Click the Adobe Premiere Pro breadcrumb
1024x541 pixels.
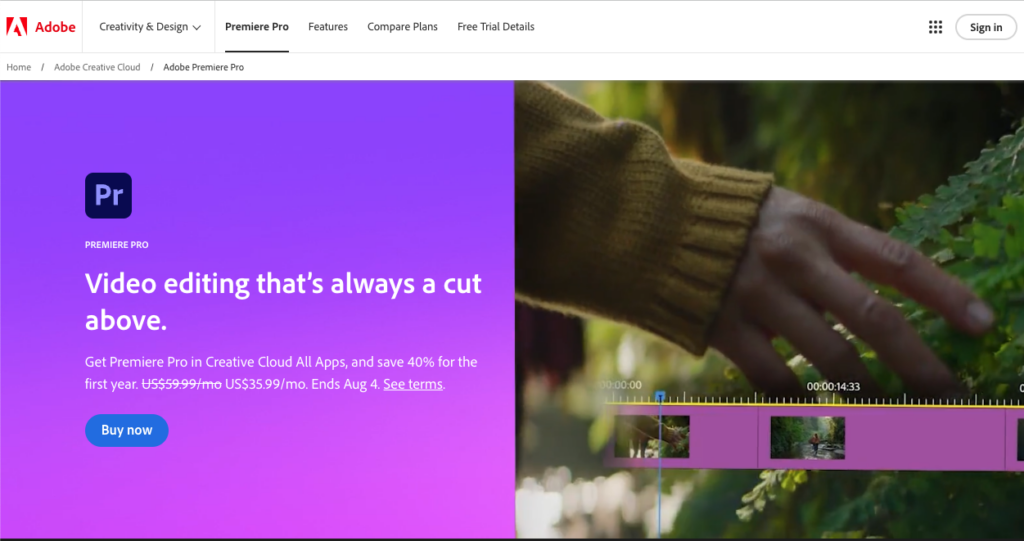click(x=204, y=67)
